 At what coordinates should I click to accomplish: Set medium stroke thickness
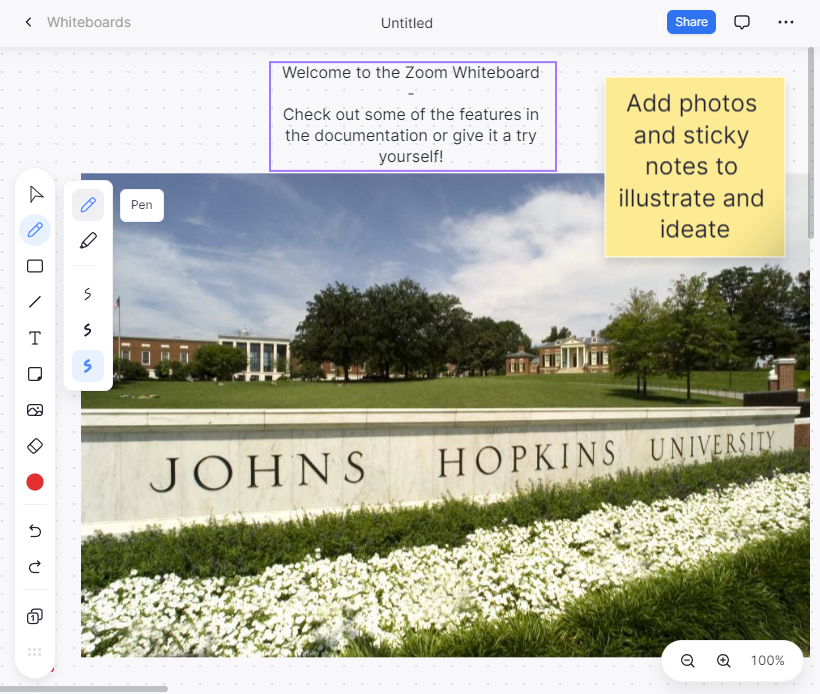coord(88,330)
